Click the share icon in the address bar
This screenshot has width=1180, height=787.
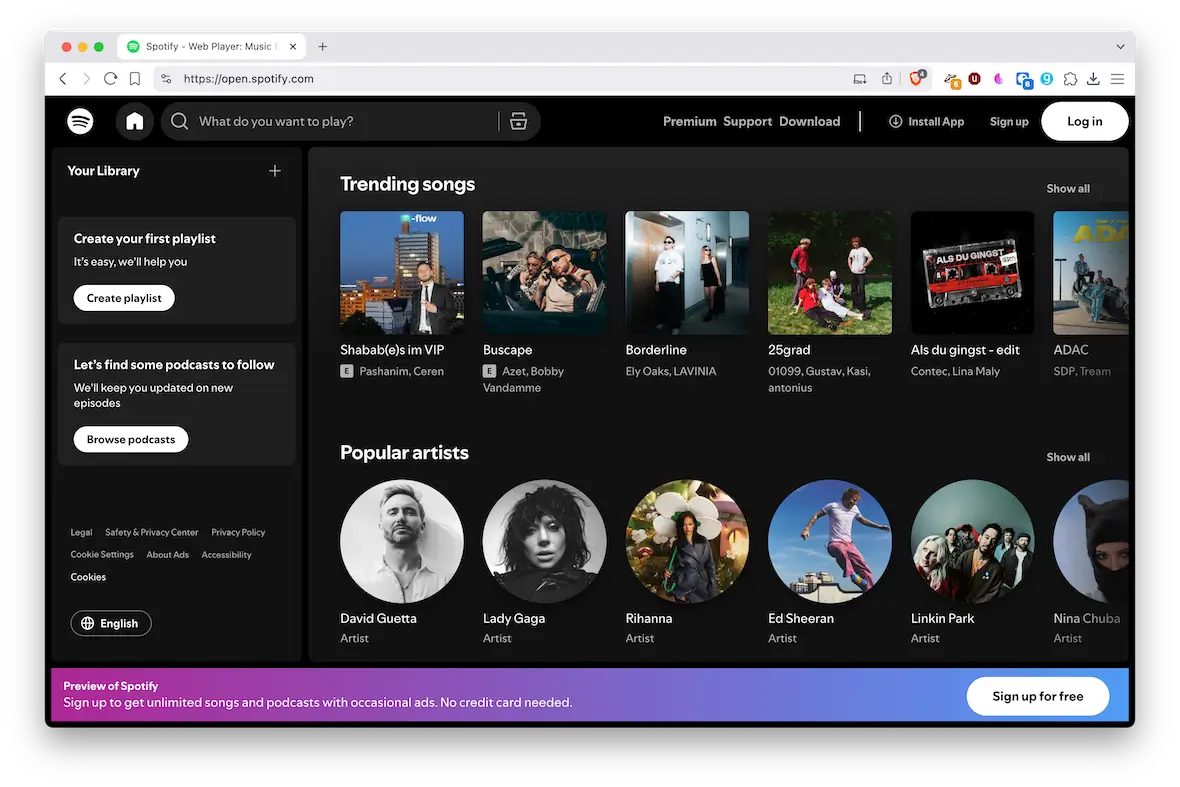coord(887,78)
